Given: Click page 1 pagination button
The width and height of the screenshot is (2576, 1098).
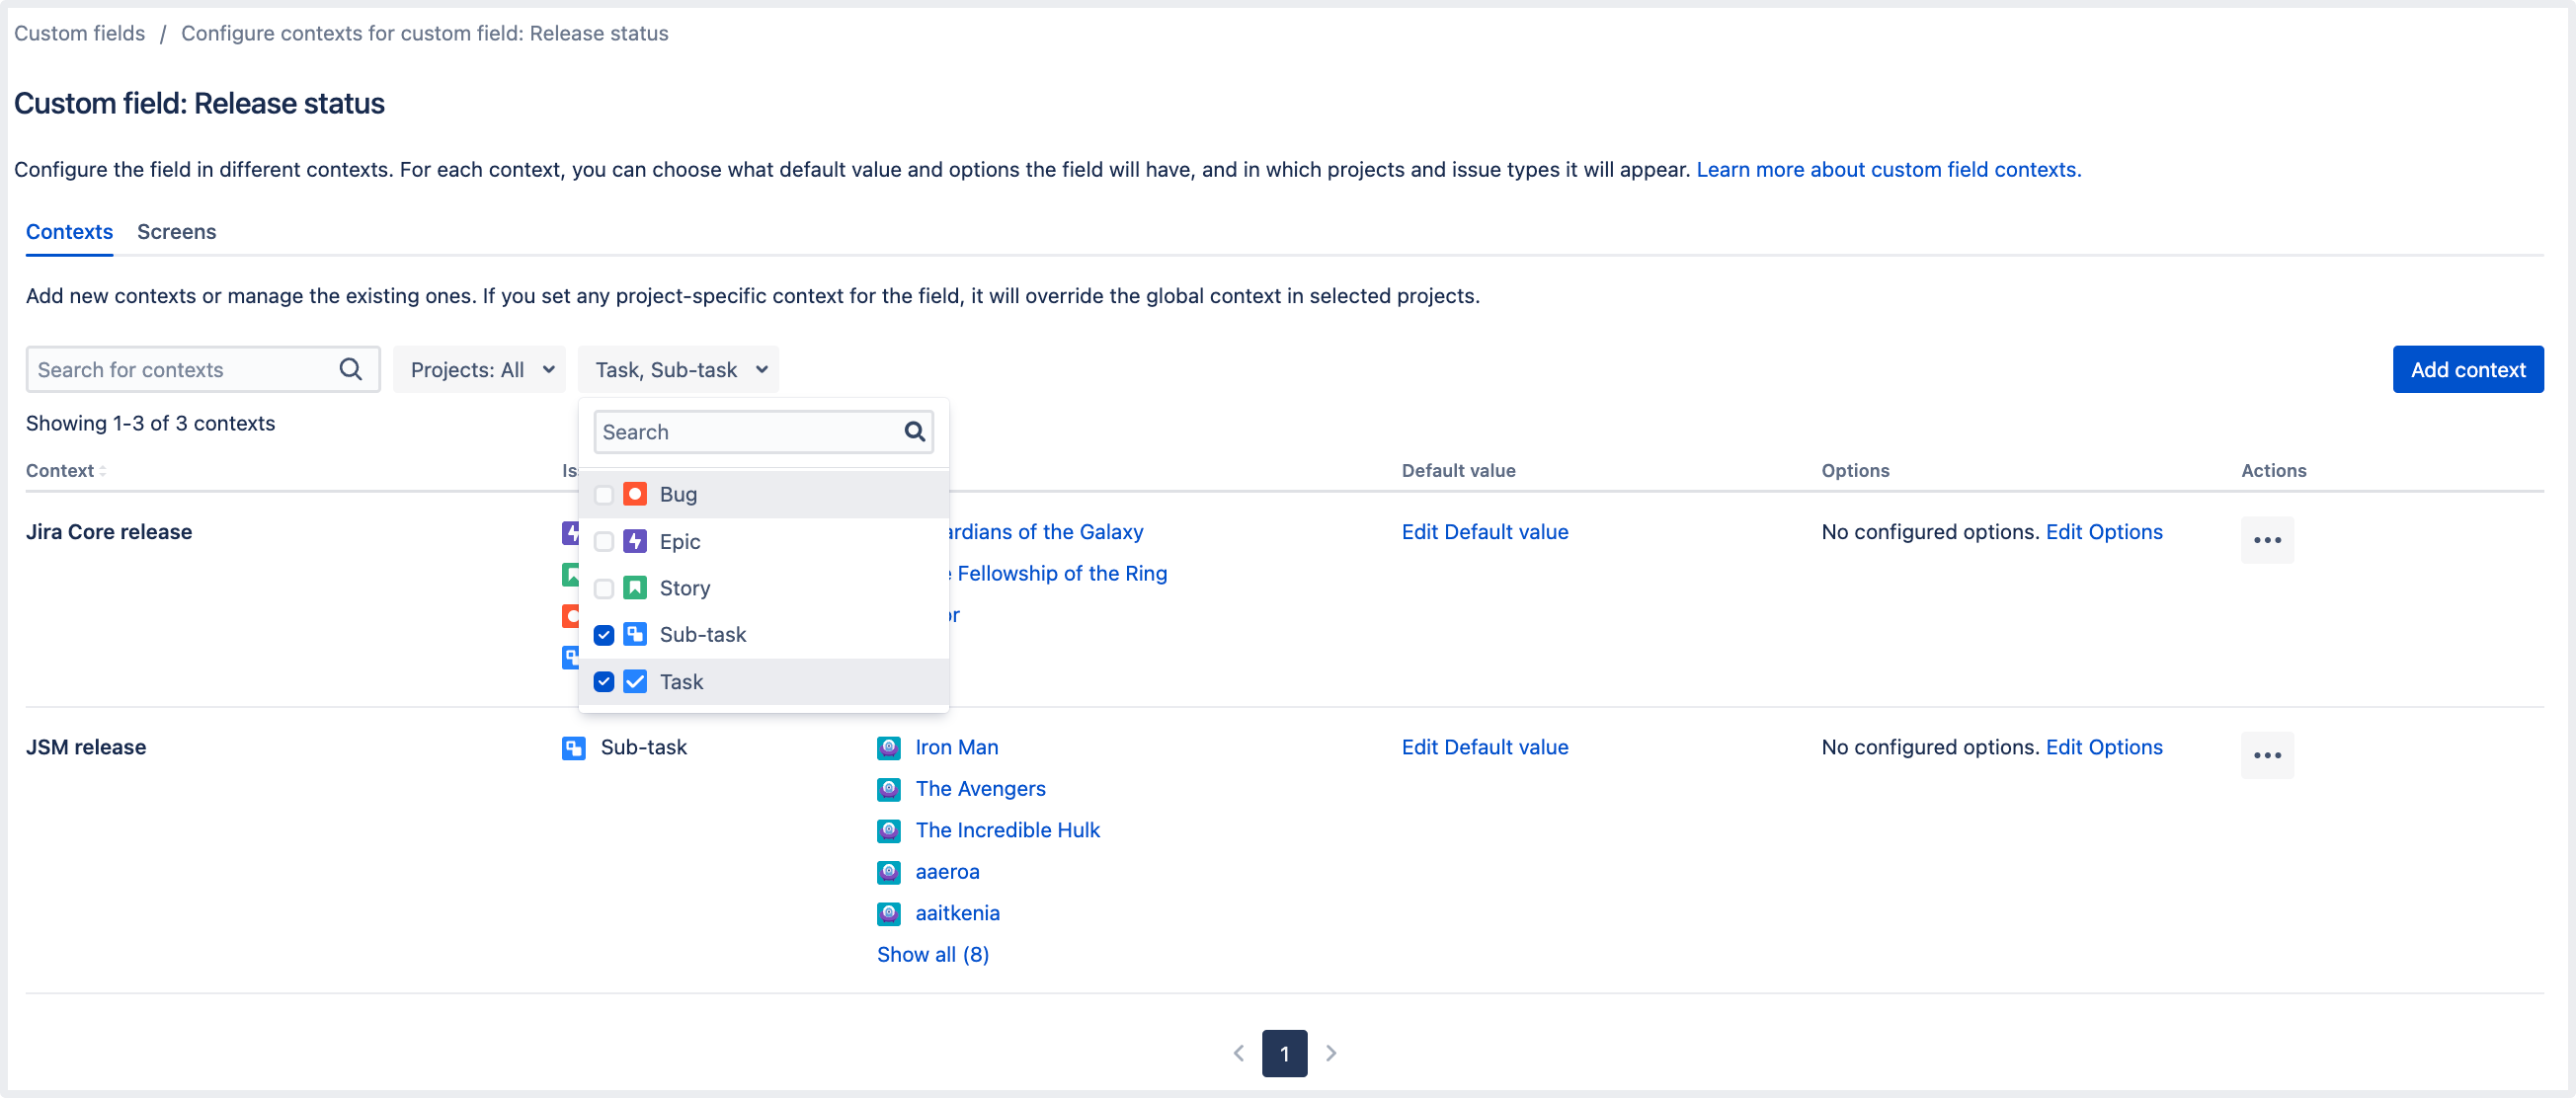Looking at the screenshot, I should [1284, 1053].
